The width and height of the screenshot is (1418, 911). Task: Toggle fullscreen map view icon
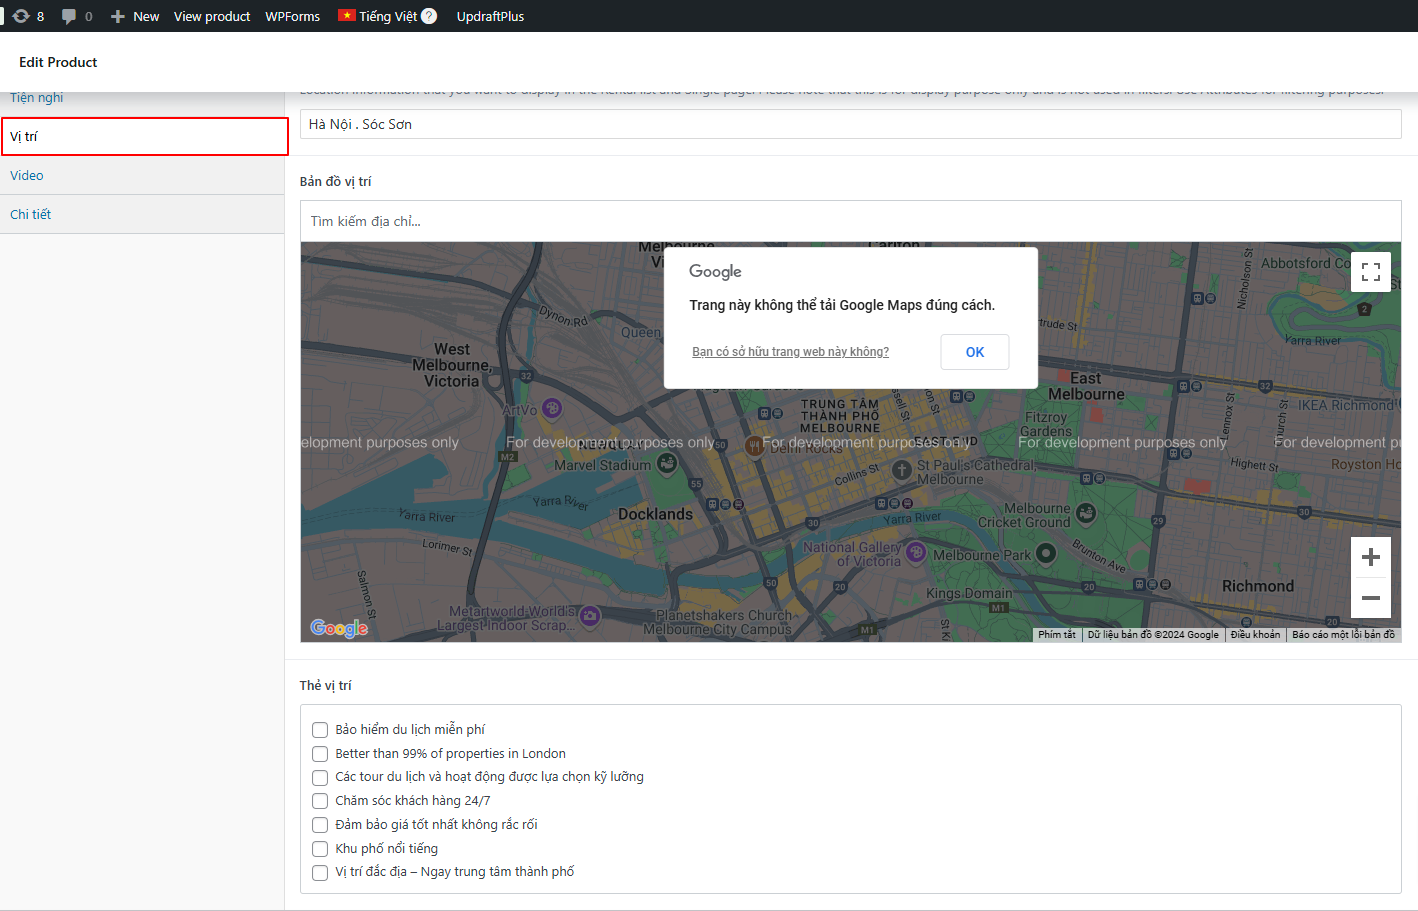(1371, 272)
